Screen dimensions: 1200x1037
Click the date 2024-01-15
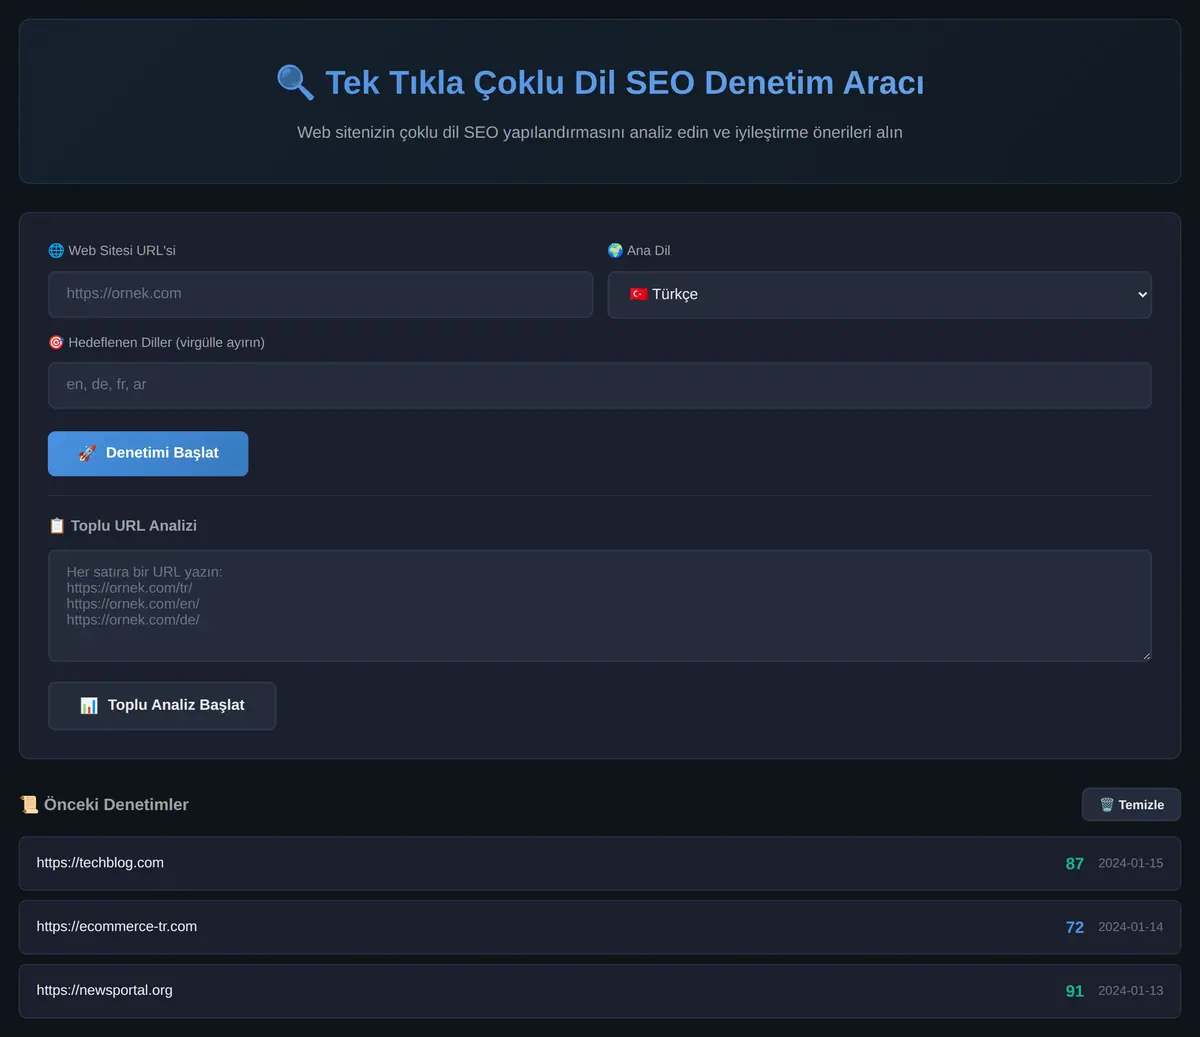pyautogui.click(x=1131, y=863)
